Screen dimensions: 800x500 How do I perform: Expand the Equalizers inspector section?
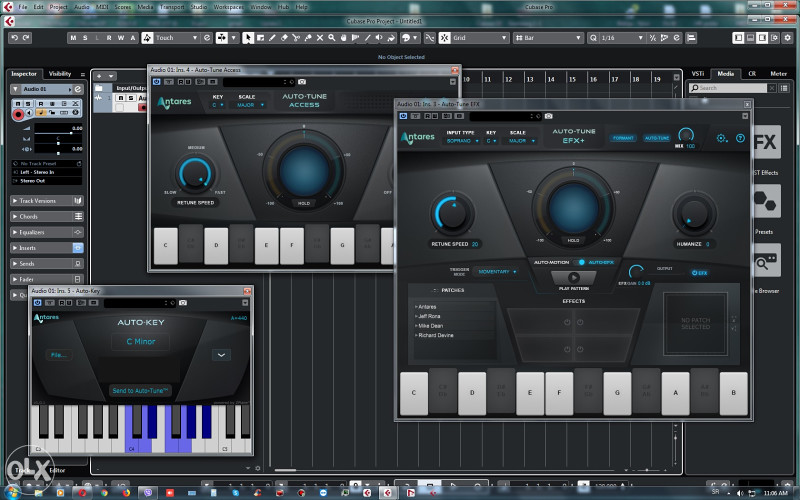click(x=47, y=232)
